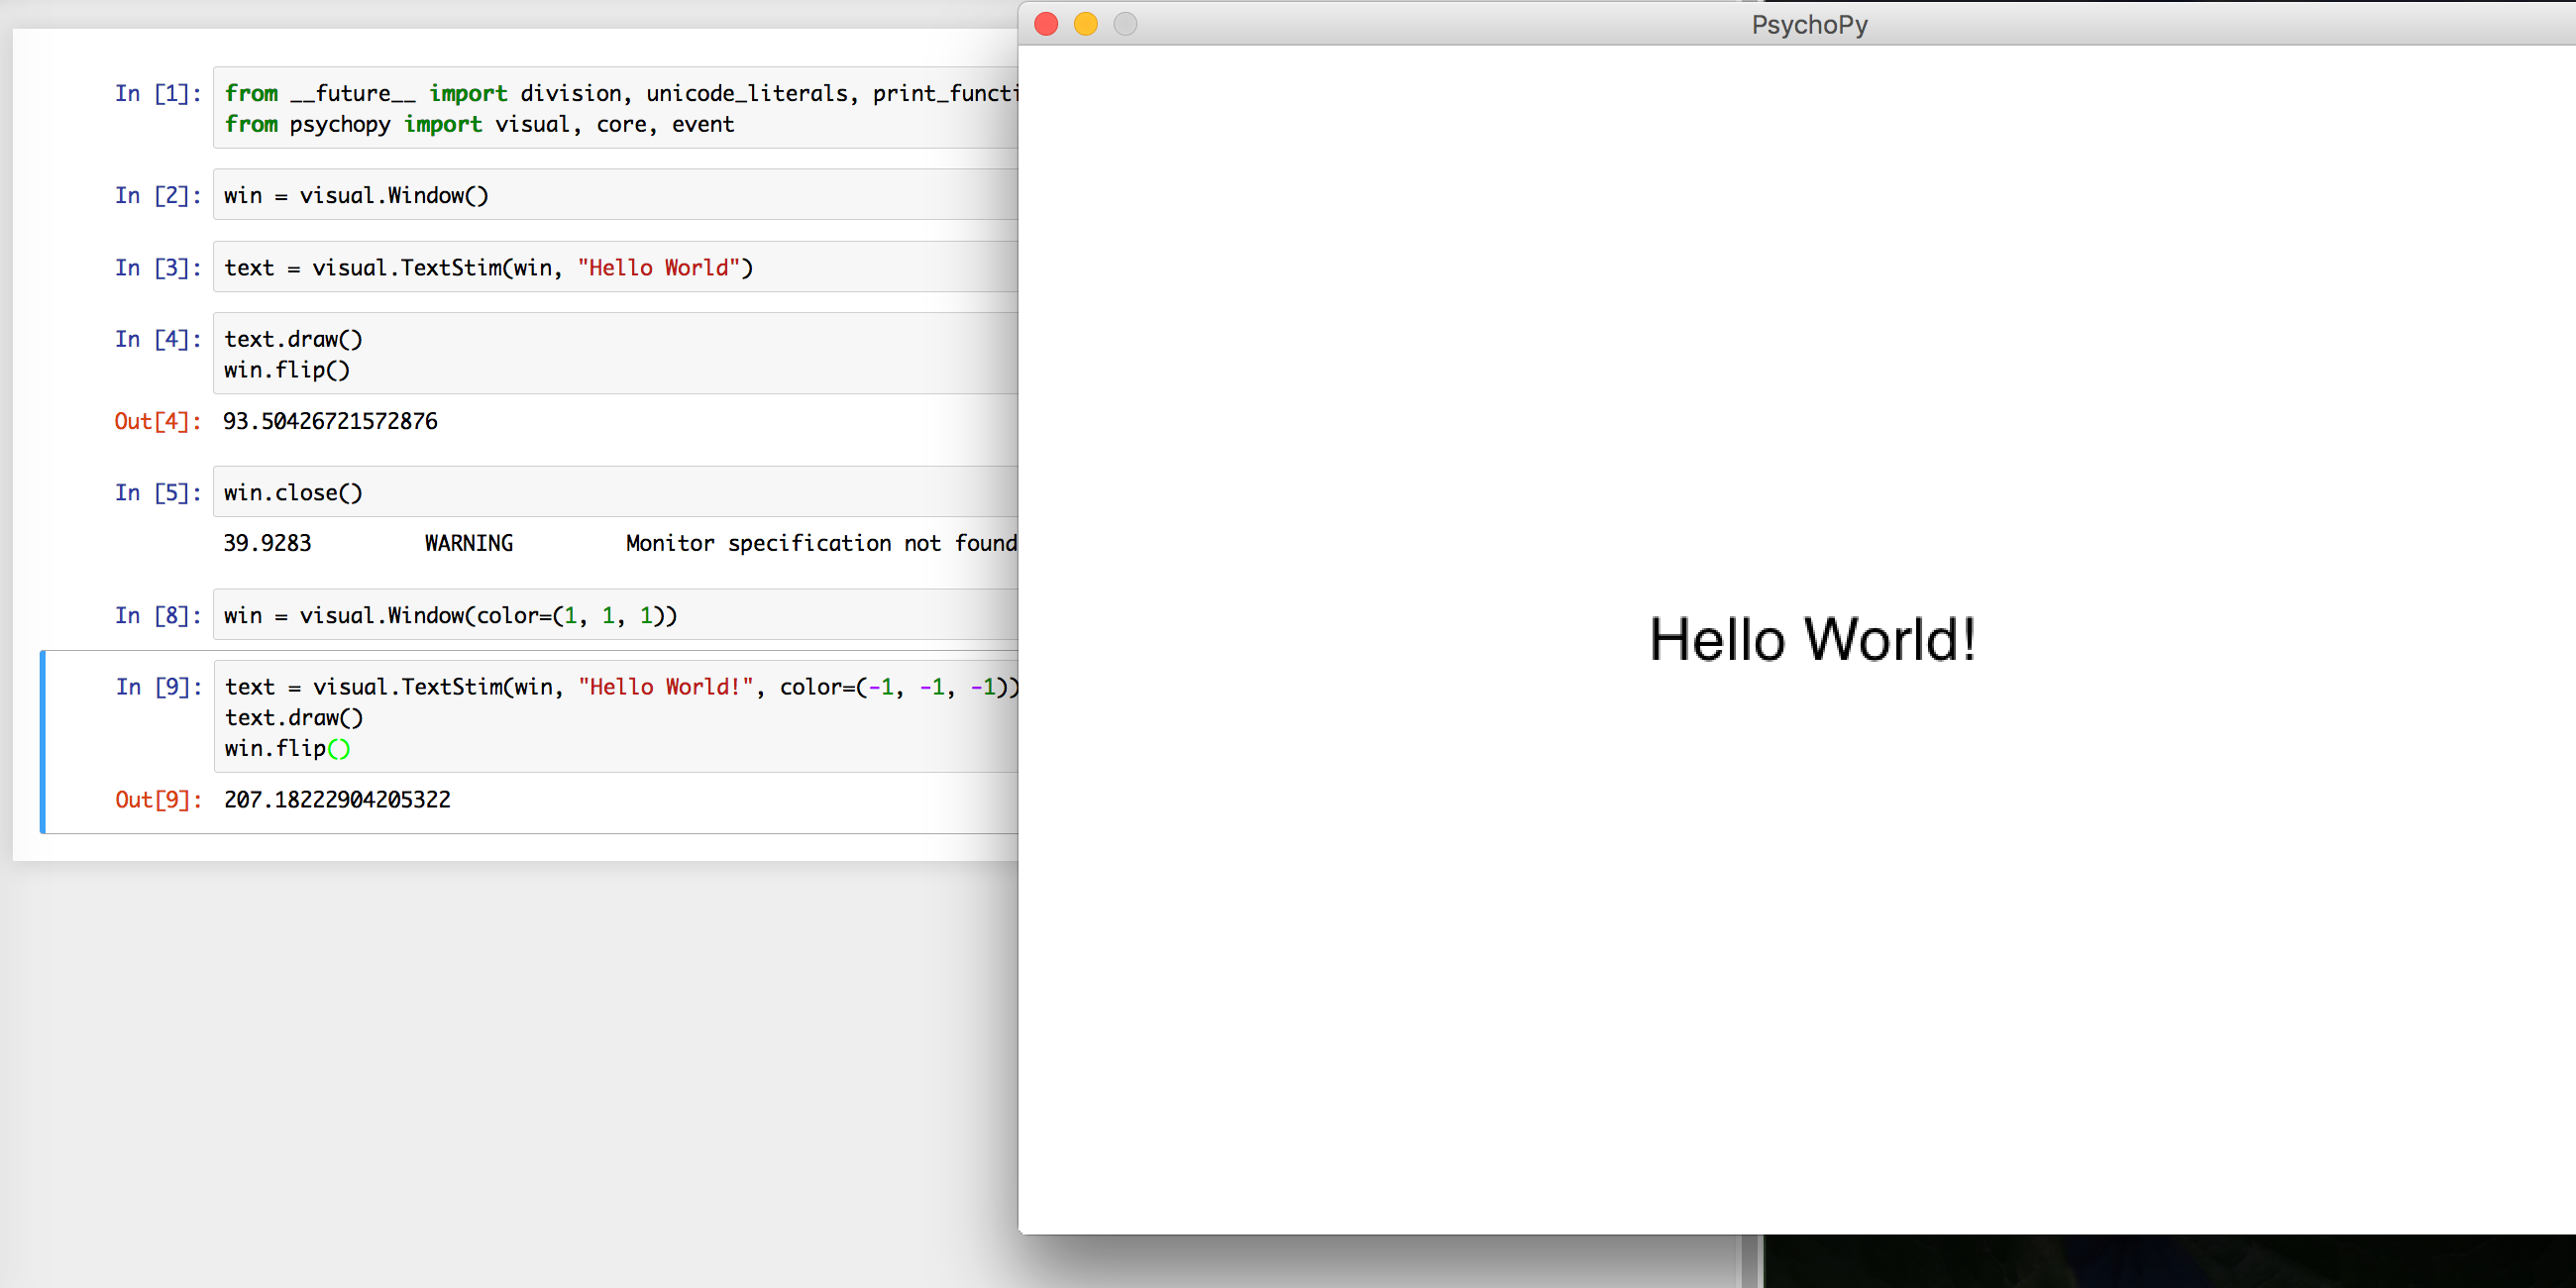The width and height of the screenshot is (2576, 1288).
Task: Click the green zoom button on PsychoPy window
Action: tap(1125, 24)
